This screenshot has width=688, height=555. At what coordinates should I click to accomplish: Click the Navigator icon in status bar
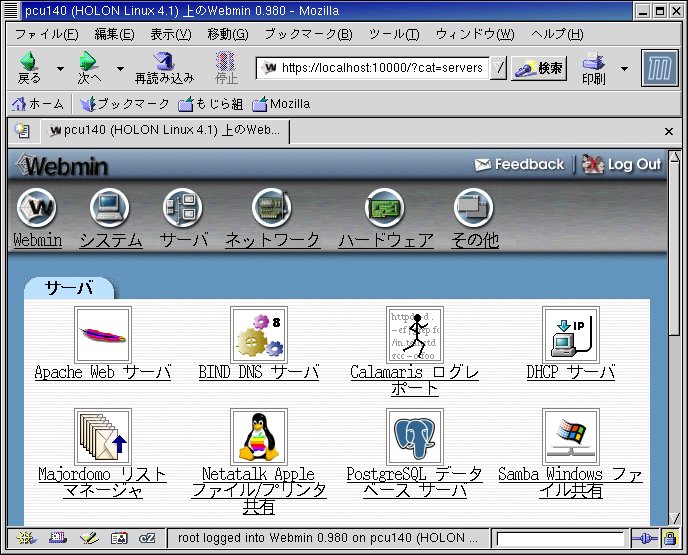click(x=27, y=538)
